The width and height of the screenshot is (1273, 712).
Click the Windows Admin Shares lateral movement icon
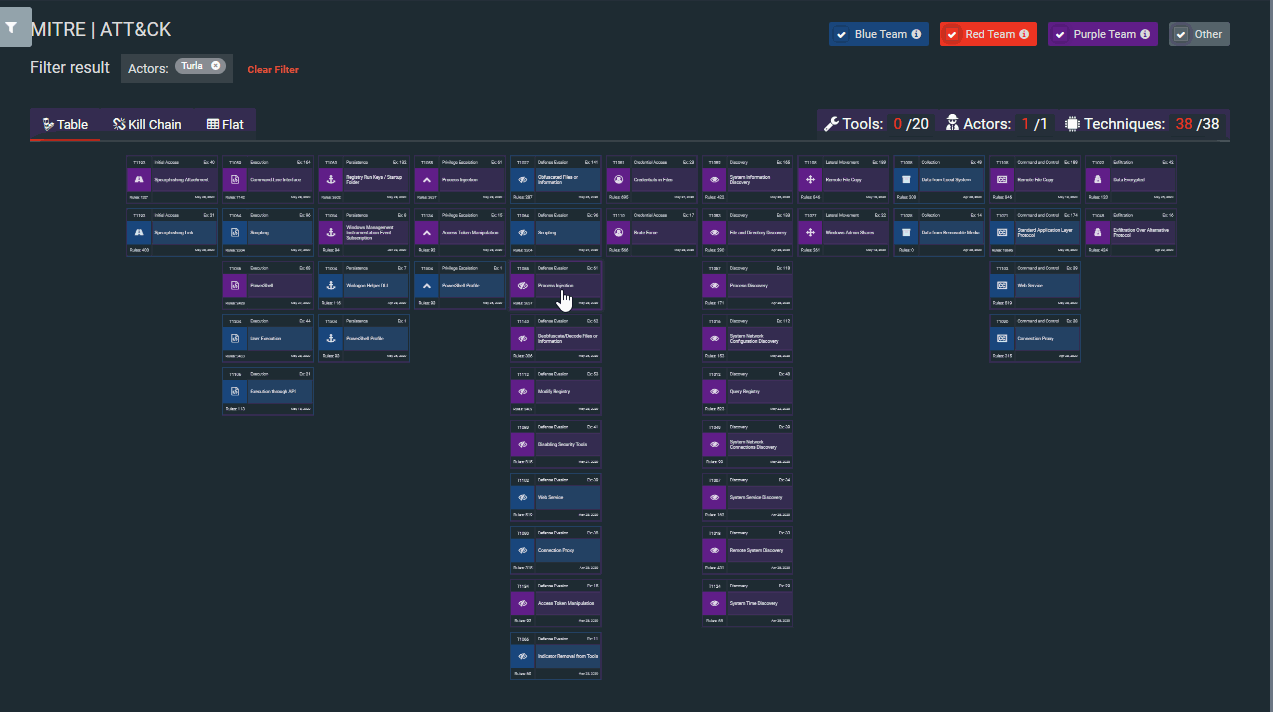[x=811, y=232]
